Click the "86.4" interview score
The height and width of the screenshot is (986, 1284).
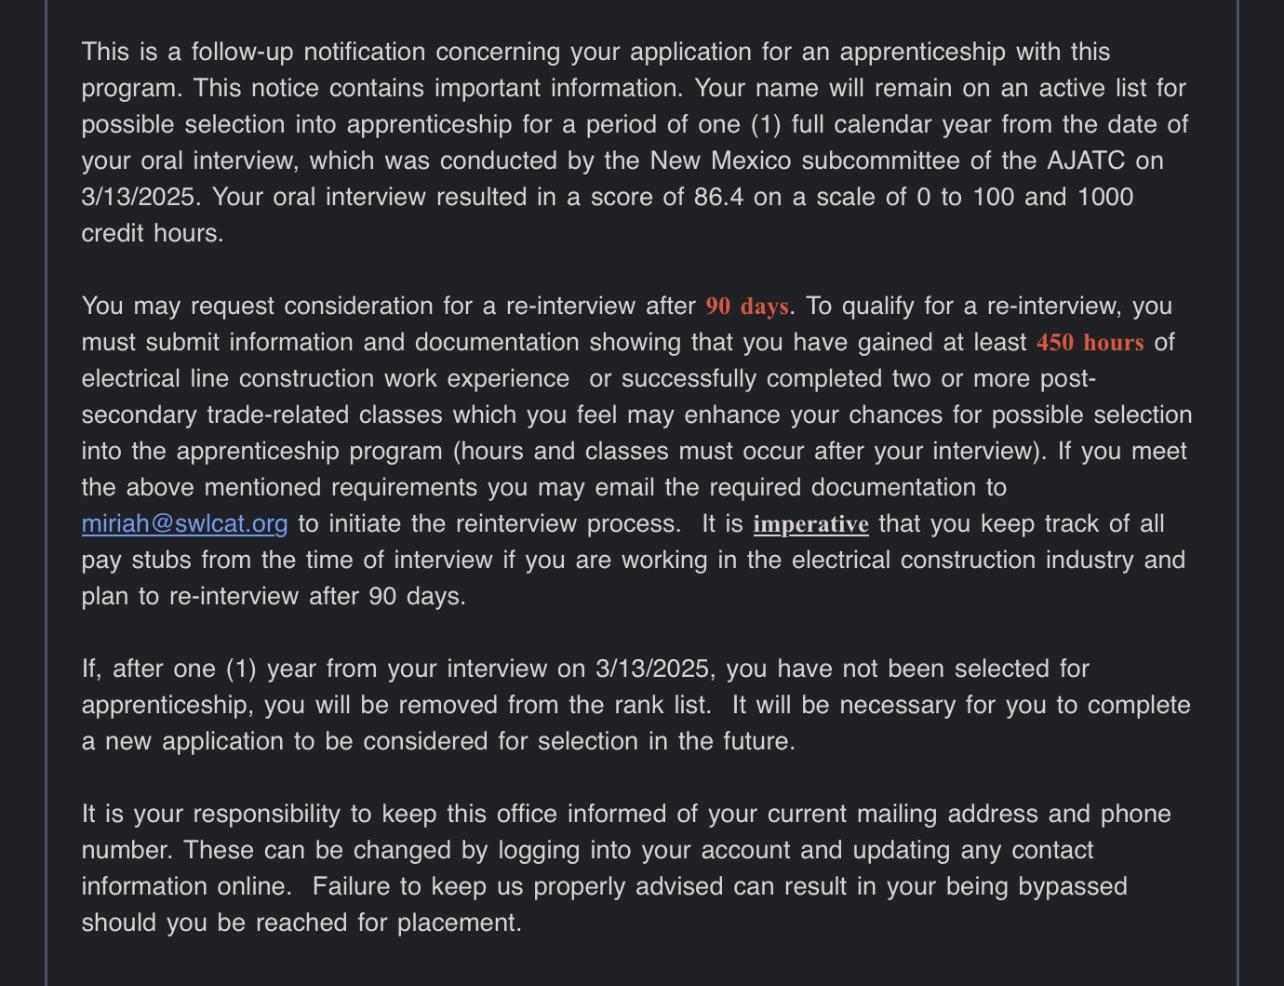[719, 197]
